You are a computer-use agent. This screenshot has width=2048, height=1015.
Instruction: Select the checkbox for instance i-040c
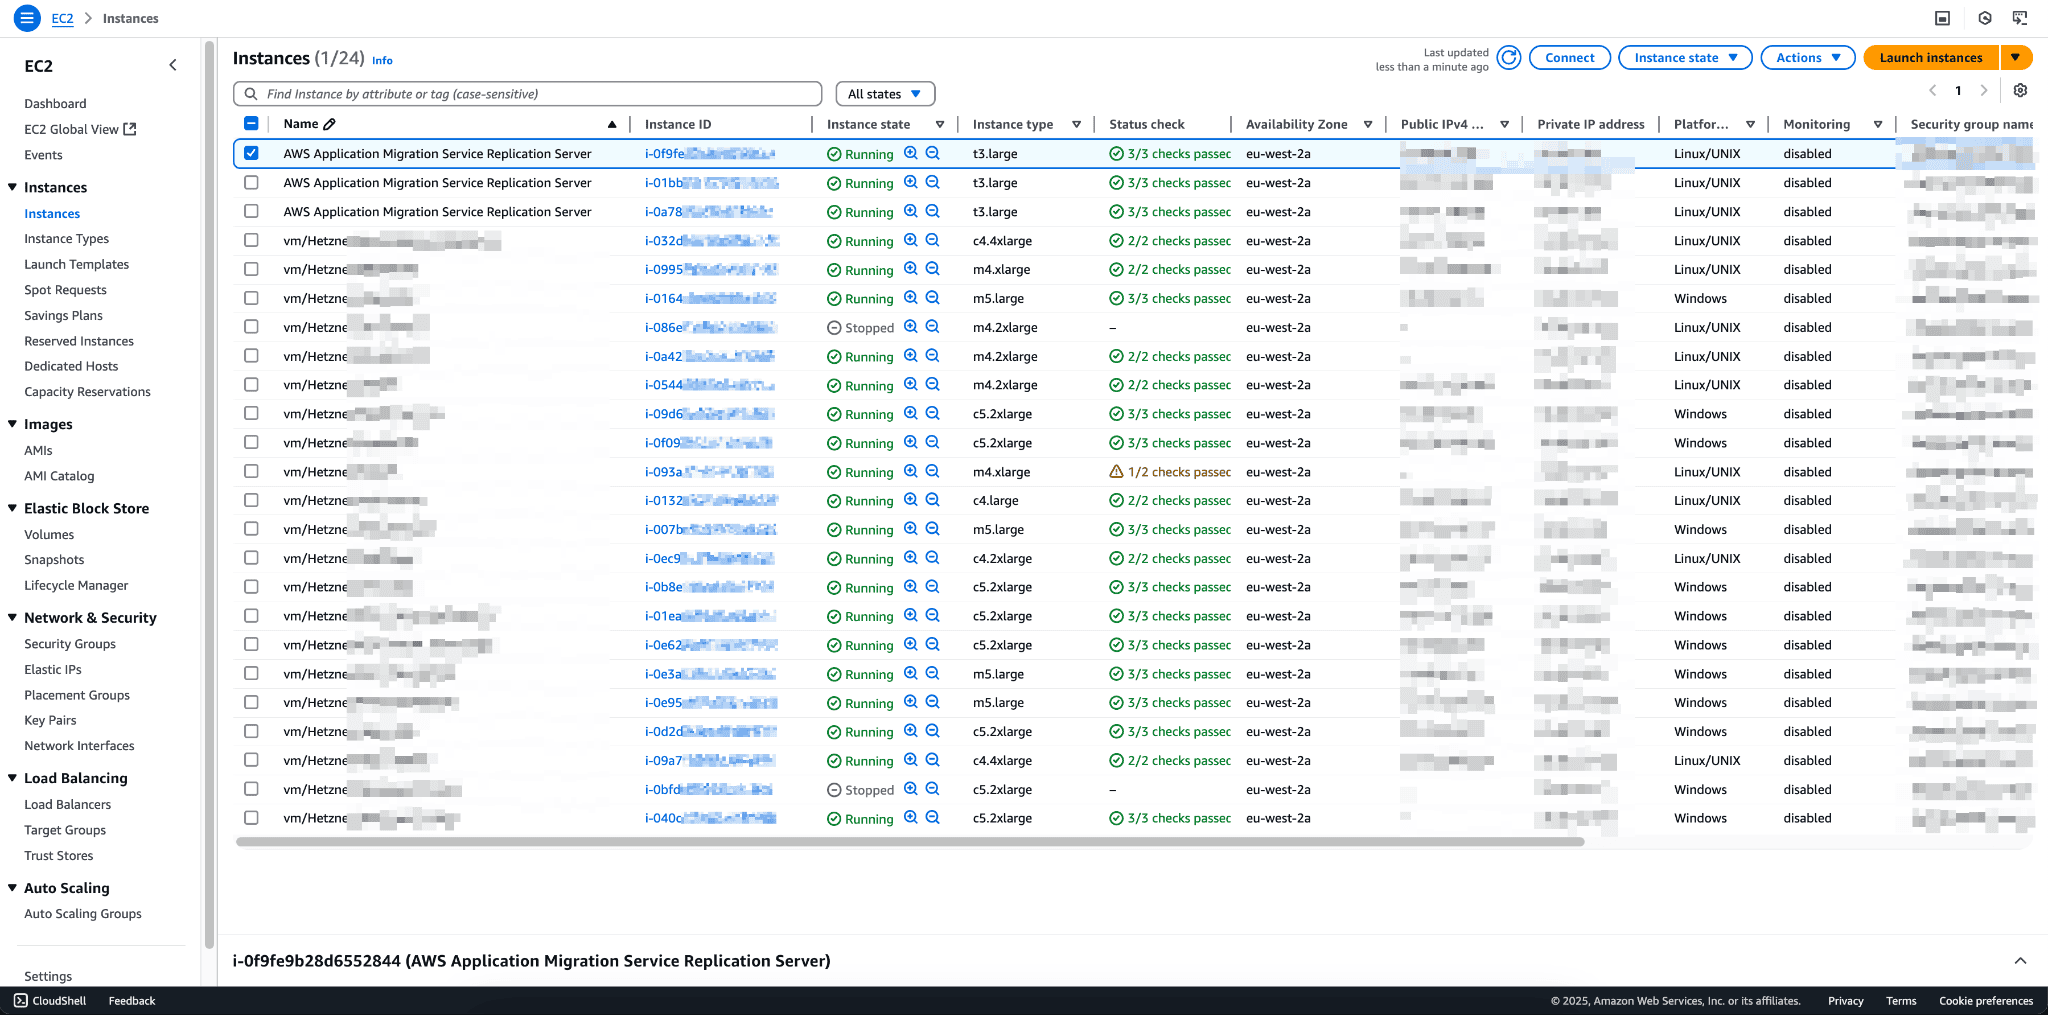coord(251,817)
